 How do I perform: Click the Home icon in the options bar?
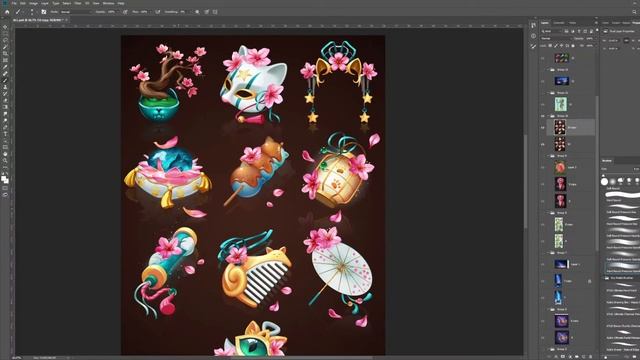[x=7, y=12]
